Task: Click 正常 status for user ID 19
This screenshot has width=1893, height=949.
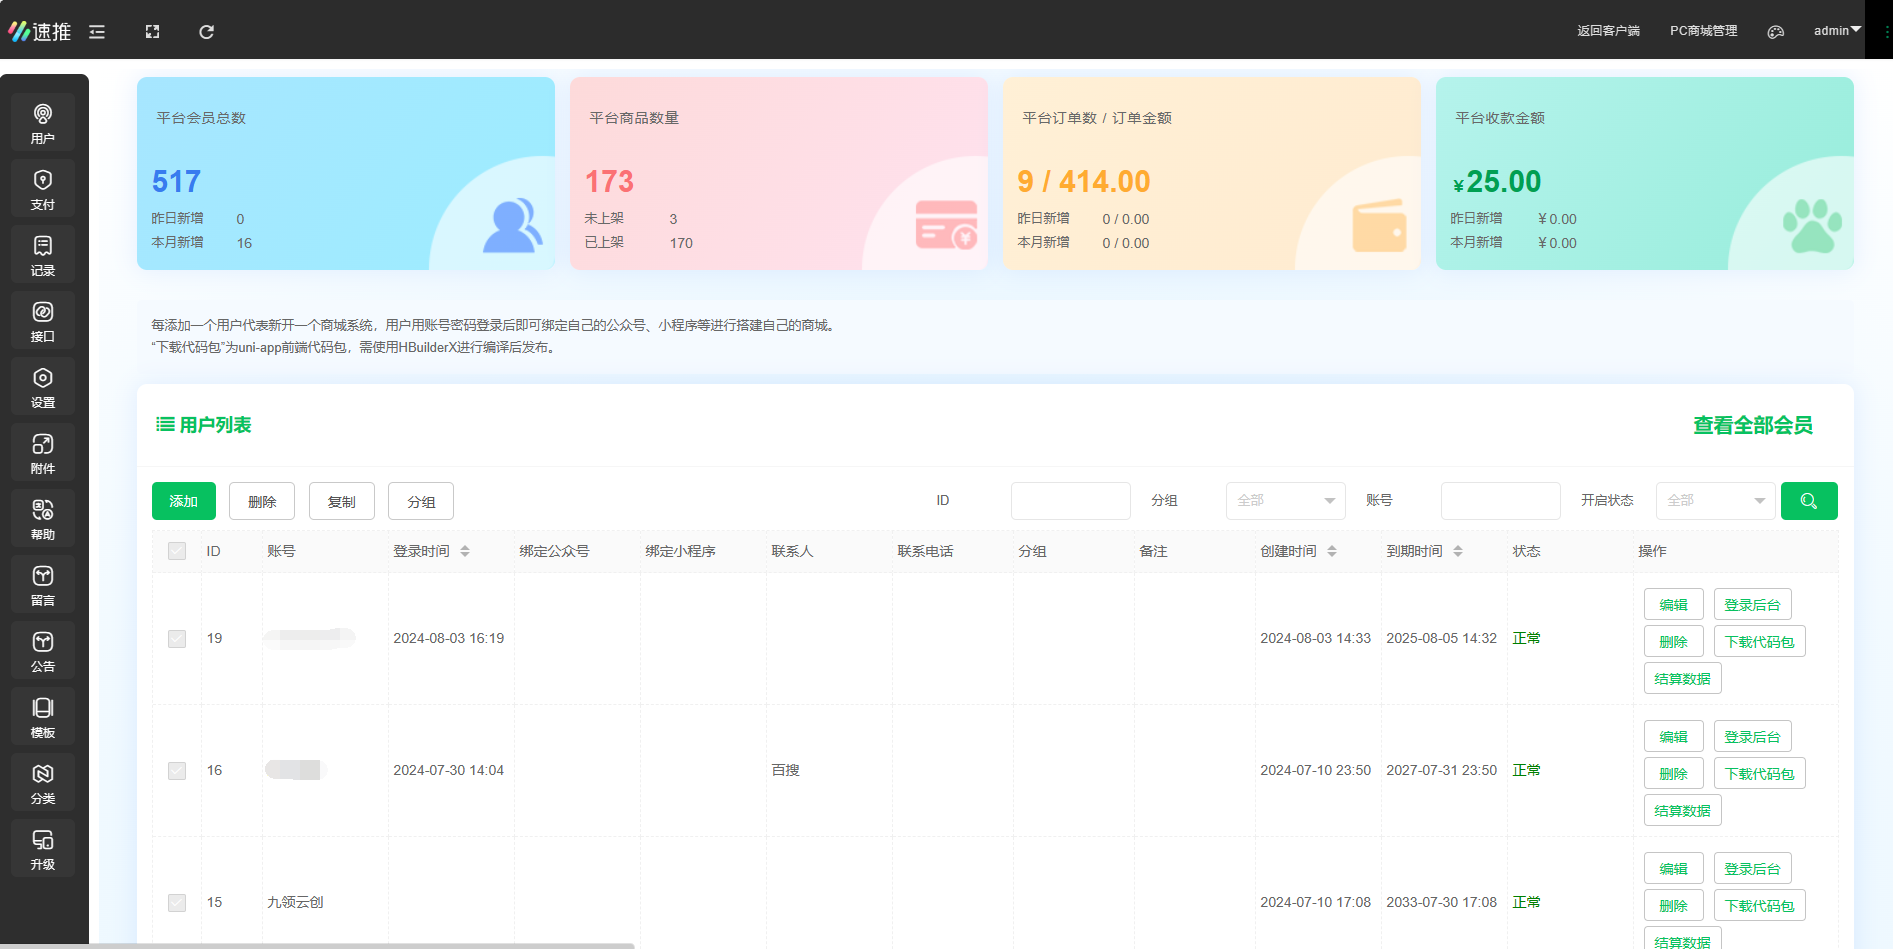Action: click(1527, 639)
